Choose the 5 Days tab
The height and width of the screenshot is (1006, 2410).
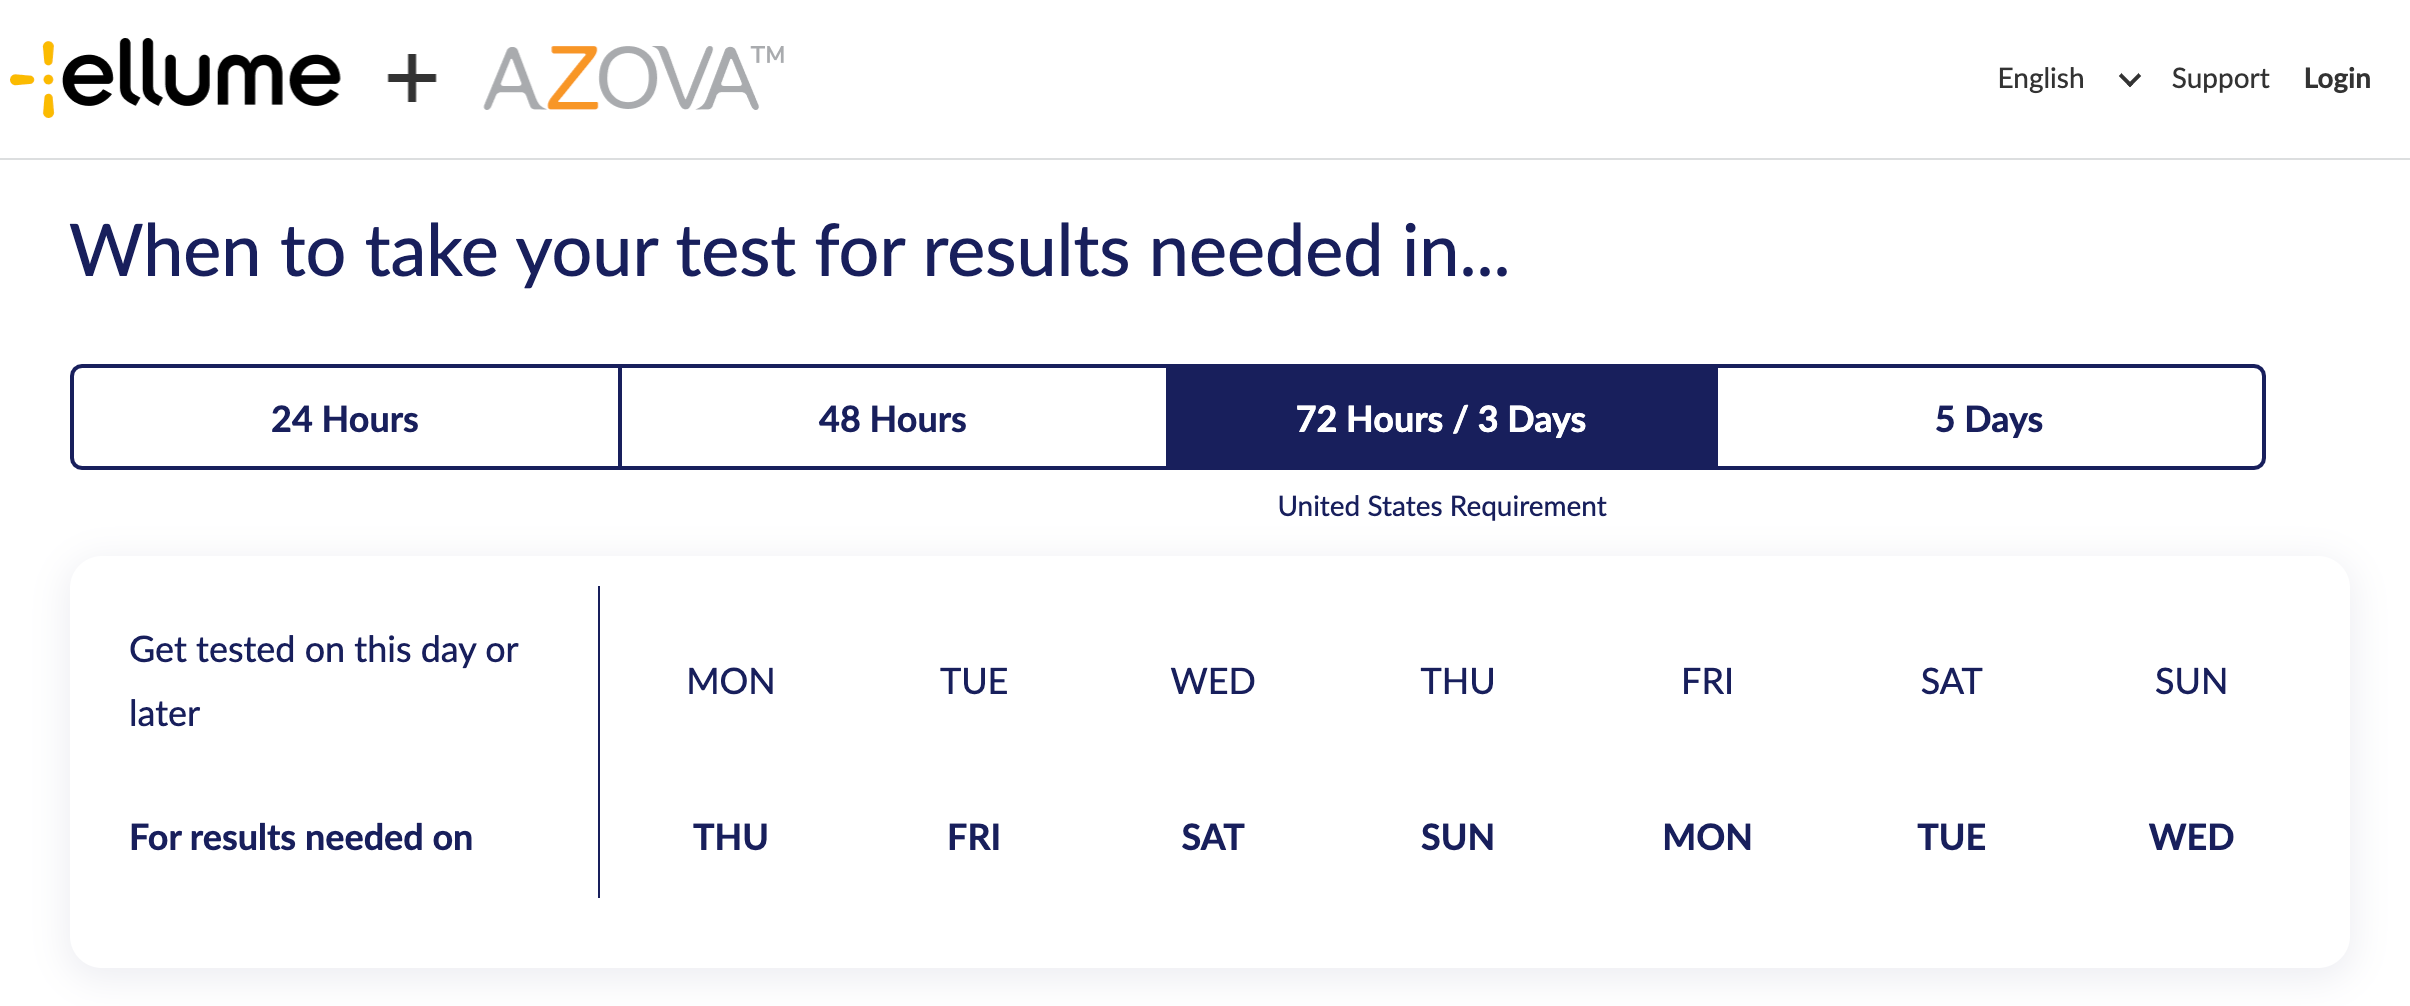point(1988,418)
